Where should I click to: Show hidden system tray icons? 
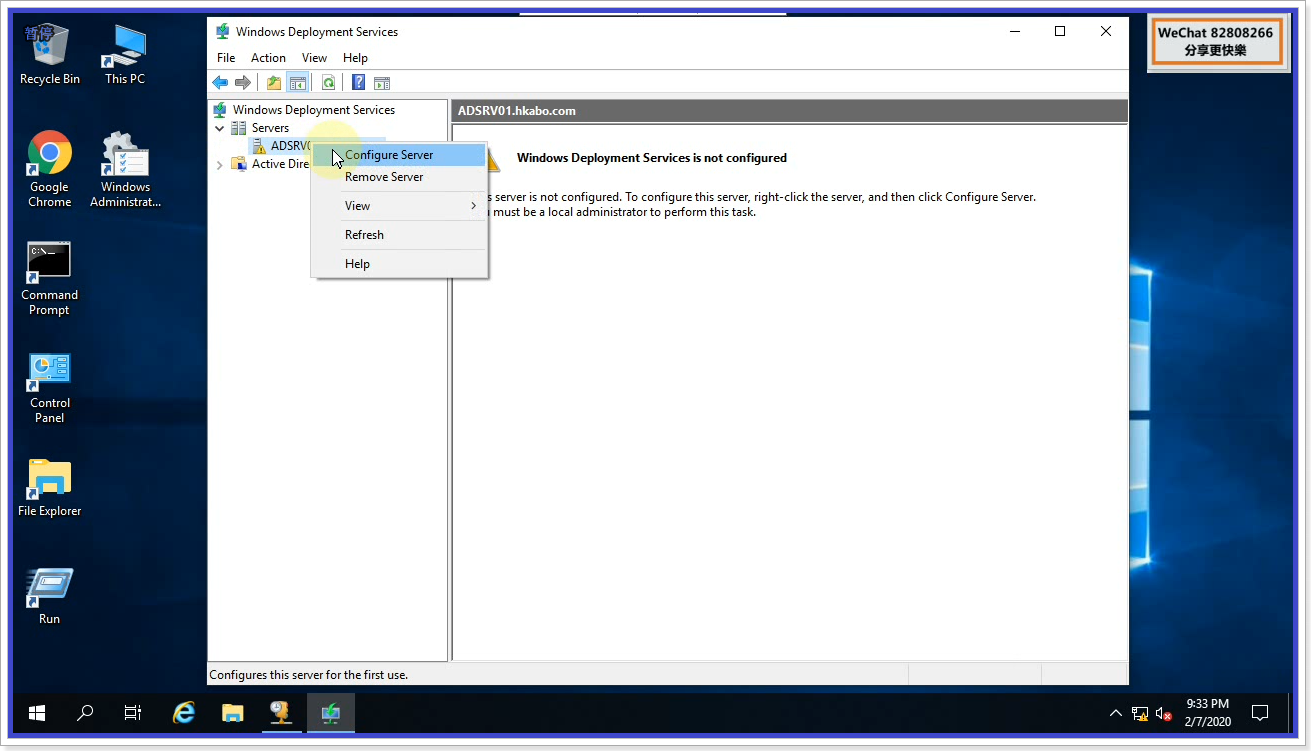pos(1116,714)
